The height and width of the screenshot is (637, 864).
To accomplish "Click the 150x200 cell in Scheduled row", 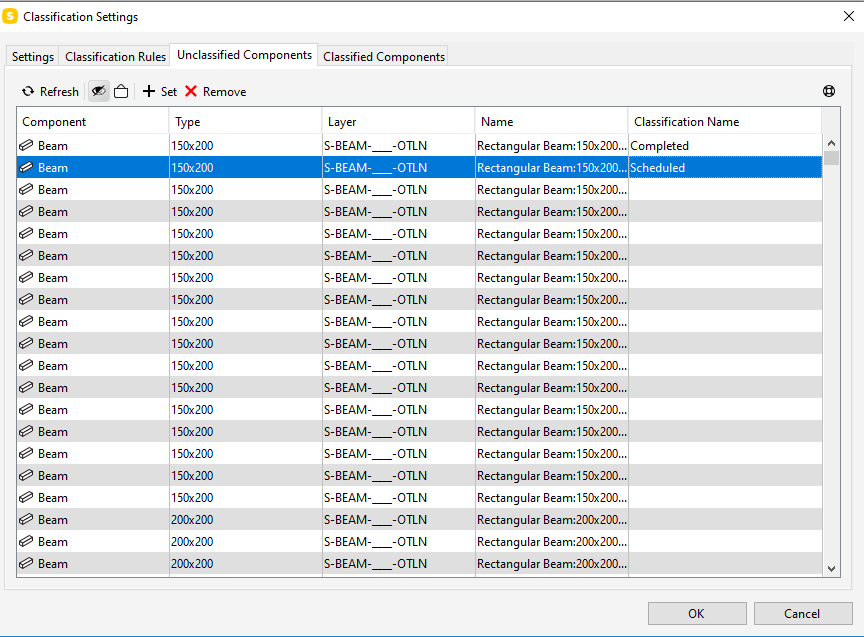I will (246, 168).
